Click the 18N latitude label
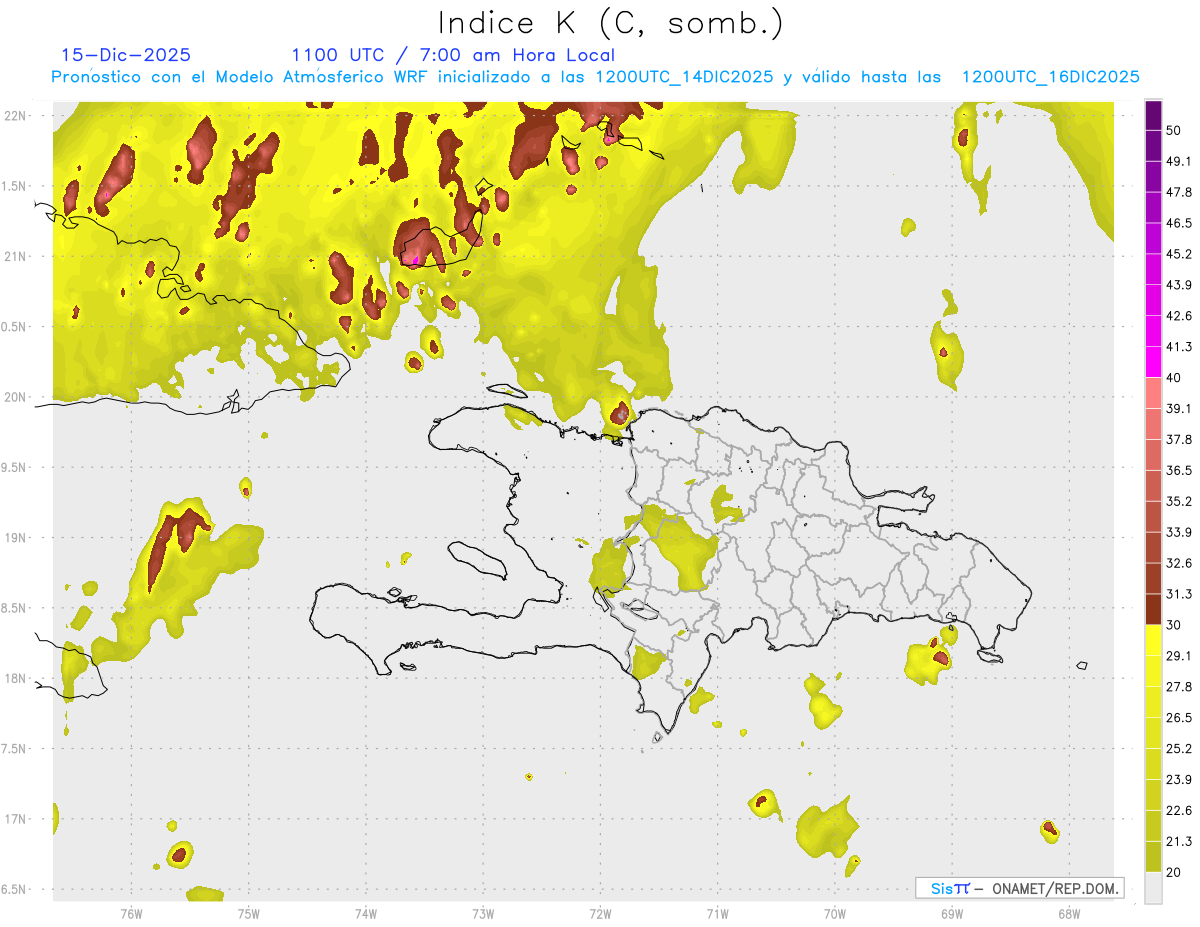Viewport: 1200px width, 927px height. click(17, 678)
